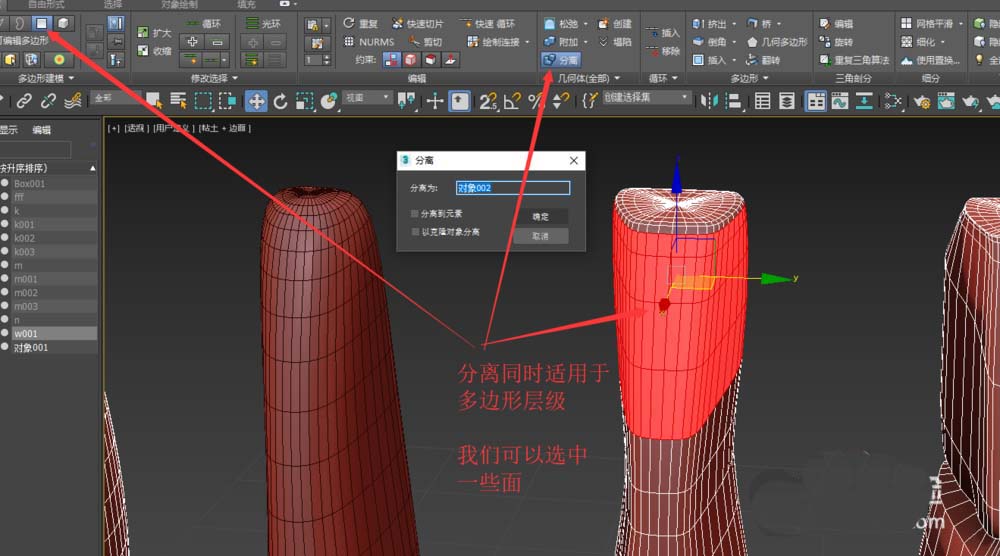Screen dimensions: 1000x556
Task: Open the Selection (选择) ribbon tab
Action: pyautogui.click(x=113, y=4)
